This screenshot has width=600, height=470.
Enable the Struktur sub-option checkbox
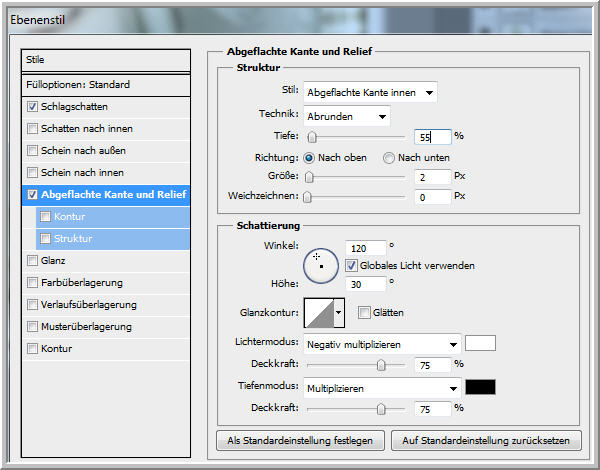(46, 239)
